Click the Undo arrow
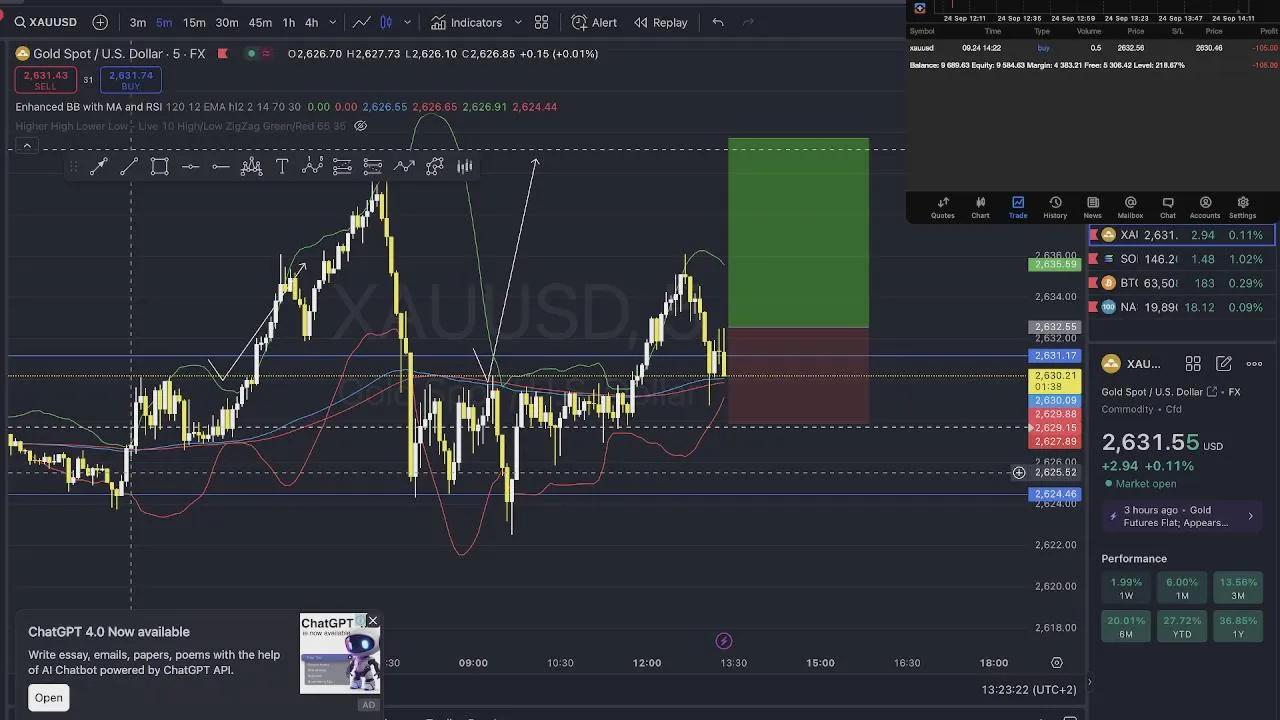Screen dimensions: 1280x720 (x=718, y=22)
